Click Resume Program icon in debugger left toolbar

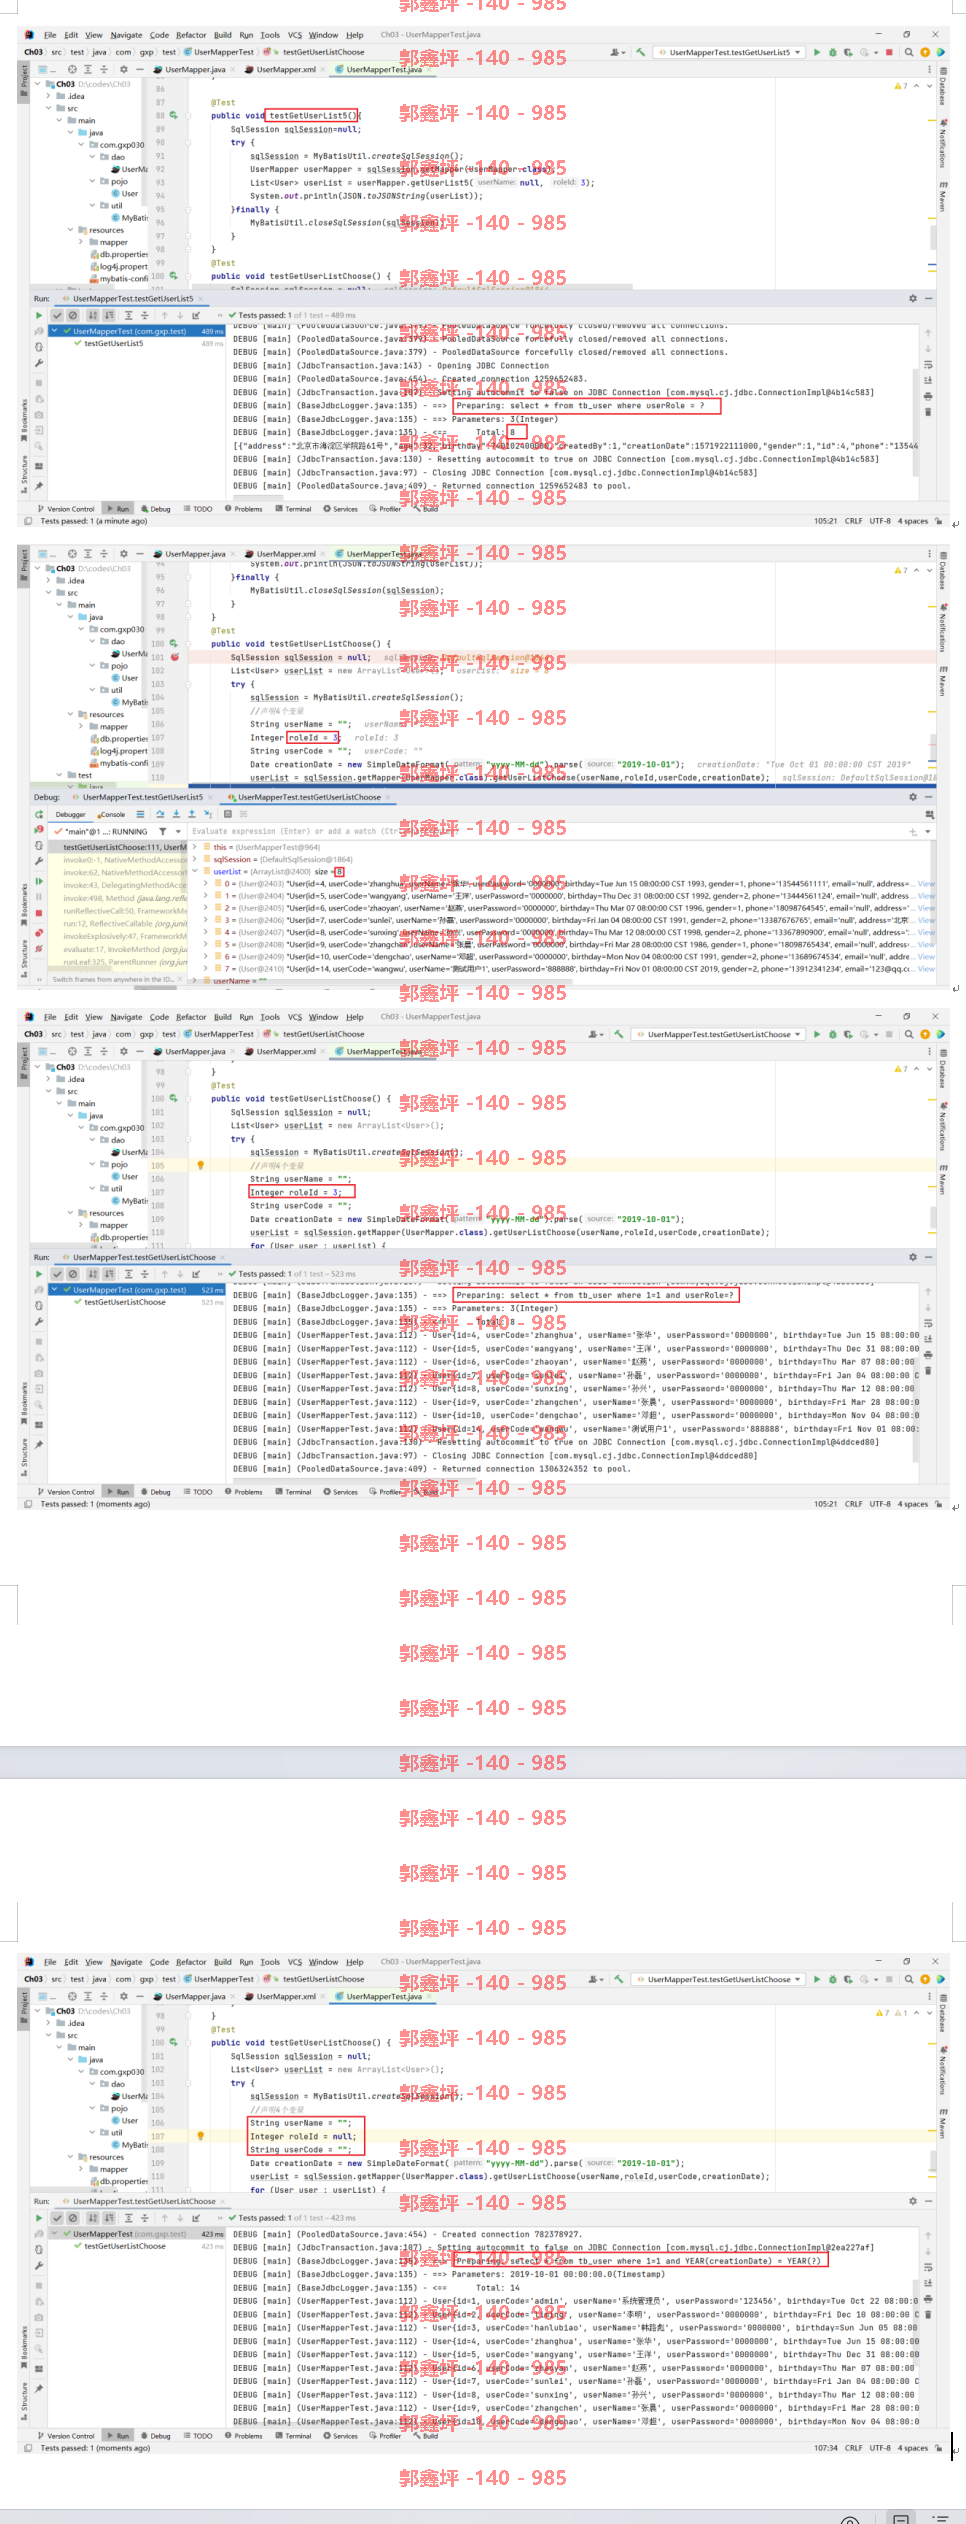pyautogui.click(x=39, y=881)
